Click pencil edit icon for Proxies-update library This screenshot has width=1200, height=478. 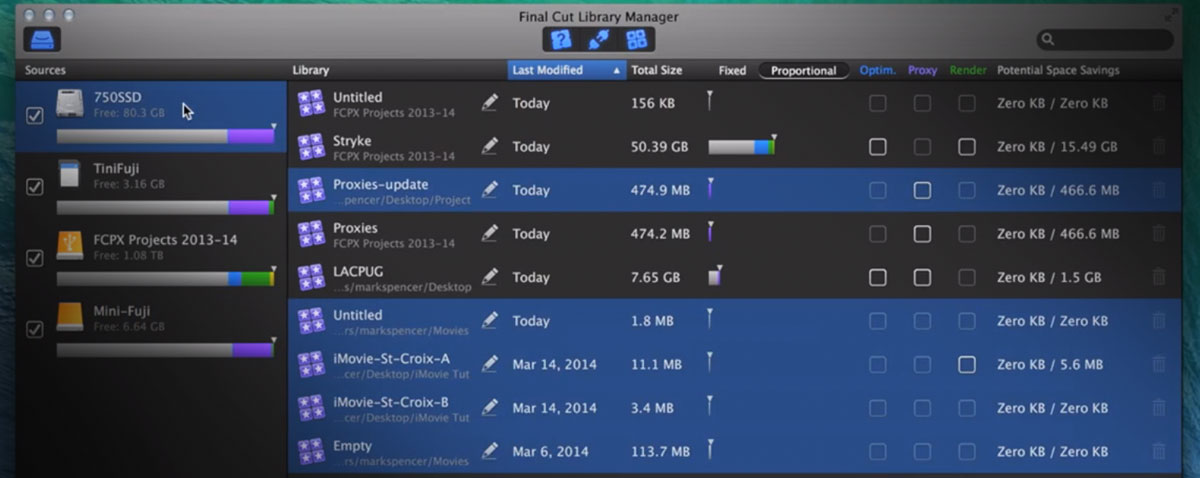click(489, 189)
